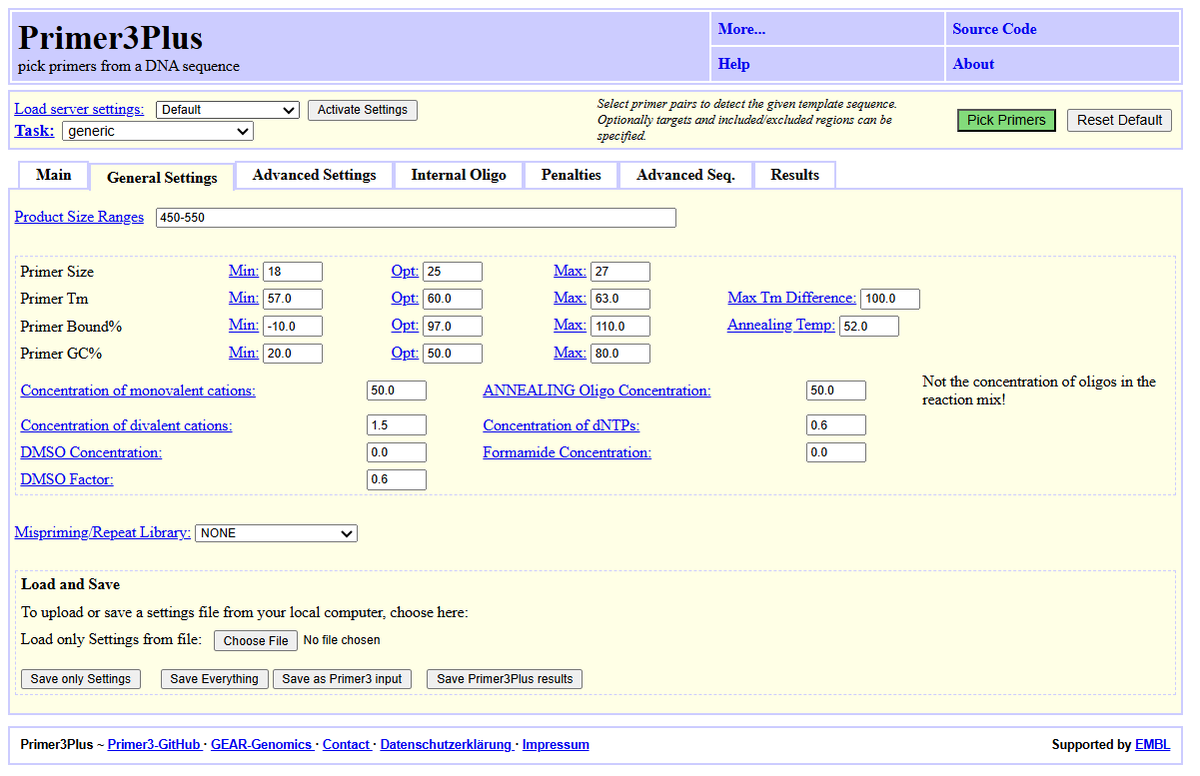Image resolution: width=1200 pixels, height=776 pixels.
Task: Open the Annealing Temp link
Action: pyautogui.click(x=781, y=325)
